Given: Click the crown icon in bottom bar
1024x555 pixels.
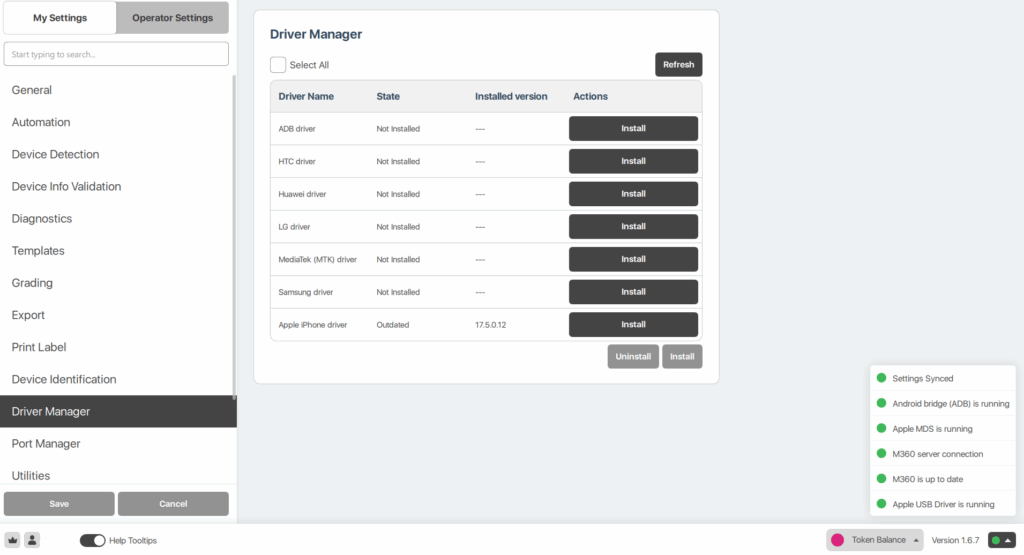Looking at the screenshot, I should [13, 540].
